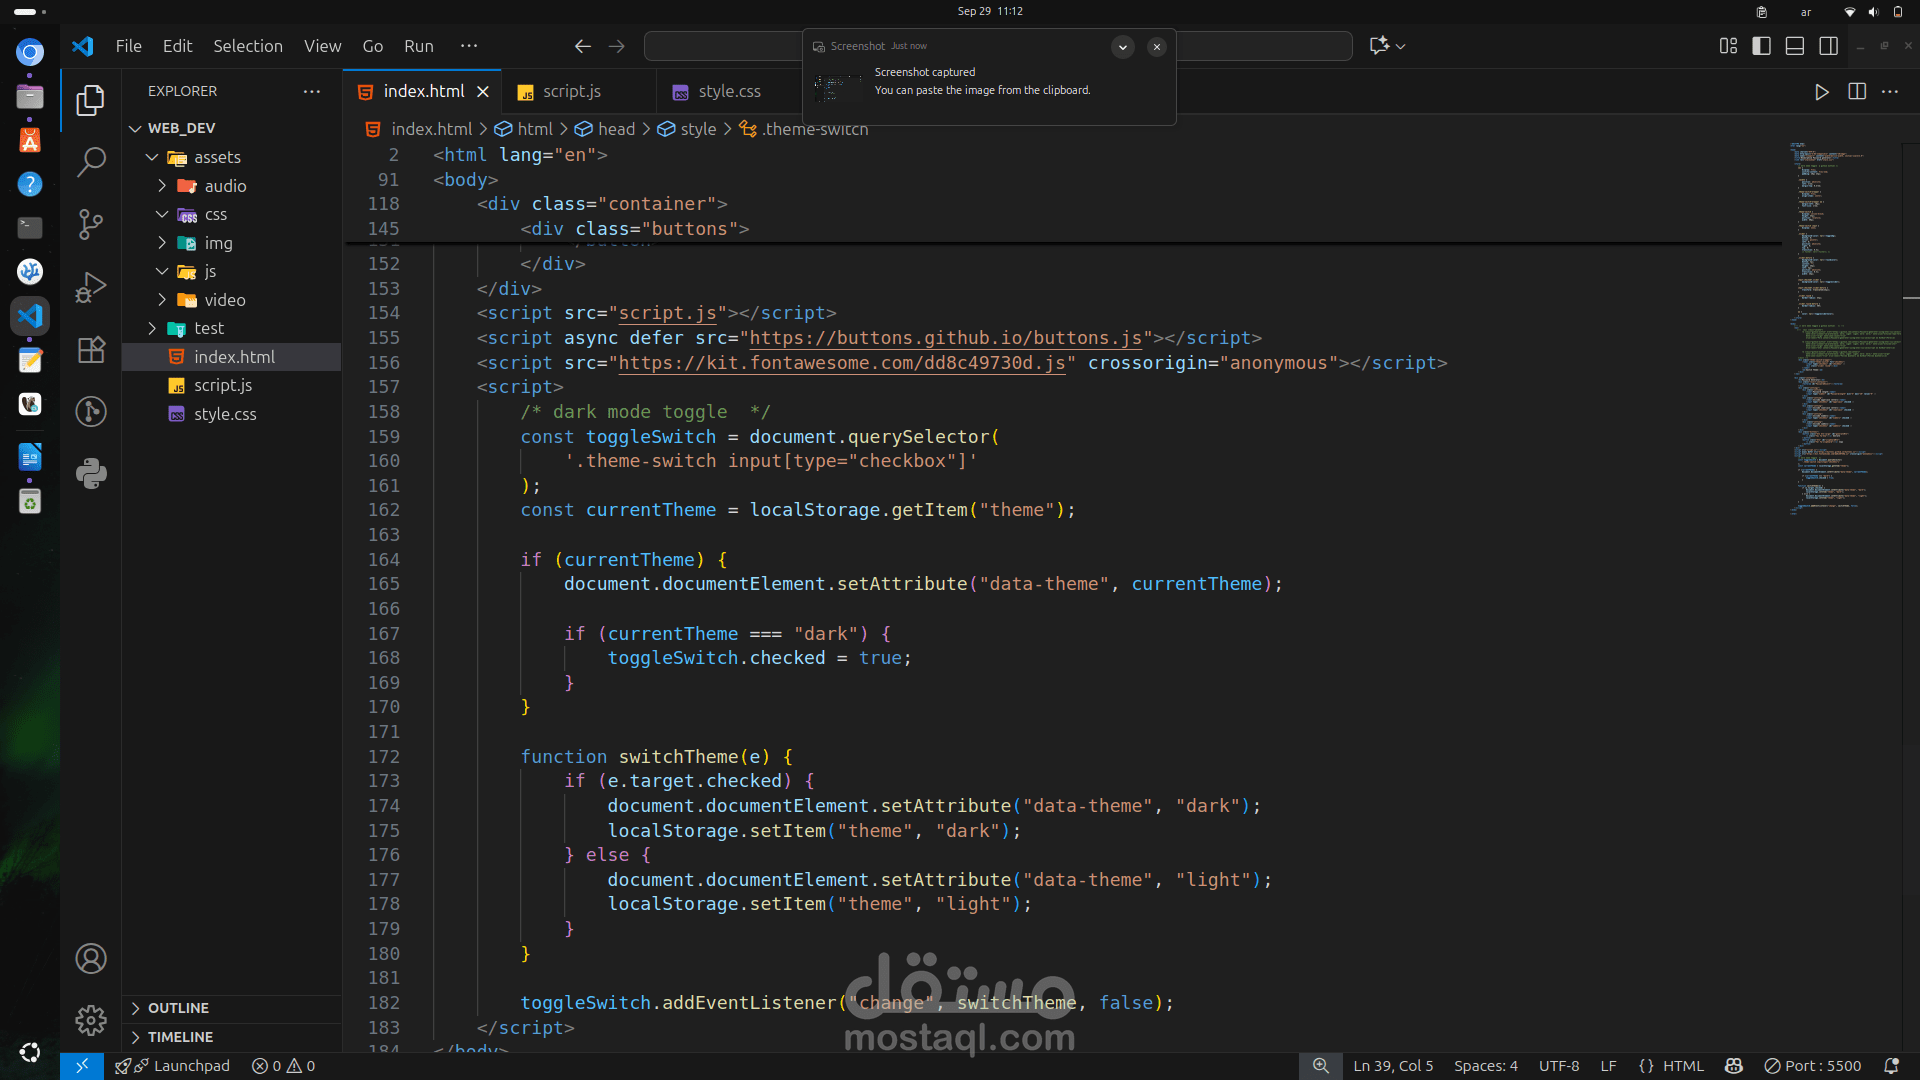This screenshot has height=1080, width=1920.
Task: Switch to the script.js tab
Action: coord(571,91)
